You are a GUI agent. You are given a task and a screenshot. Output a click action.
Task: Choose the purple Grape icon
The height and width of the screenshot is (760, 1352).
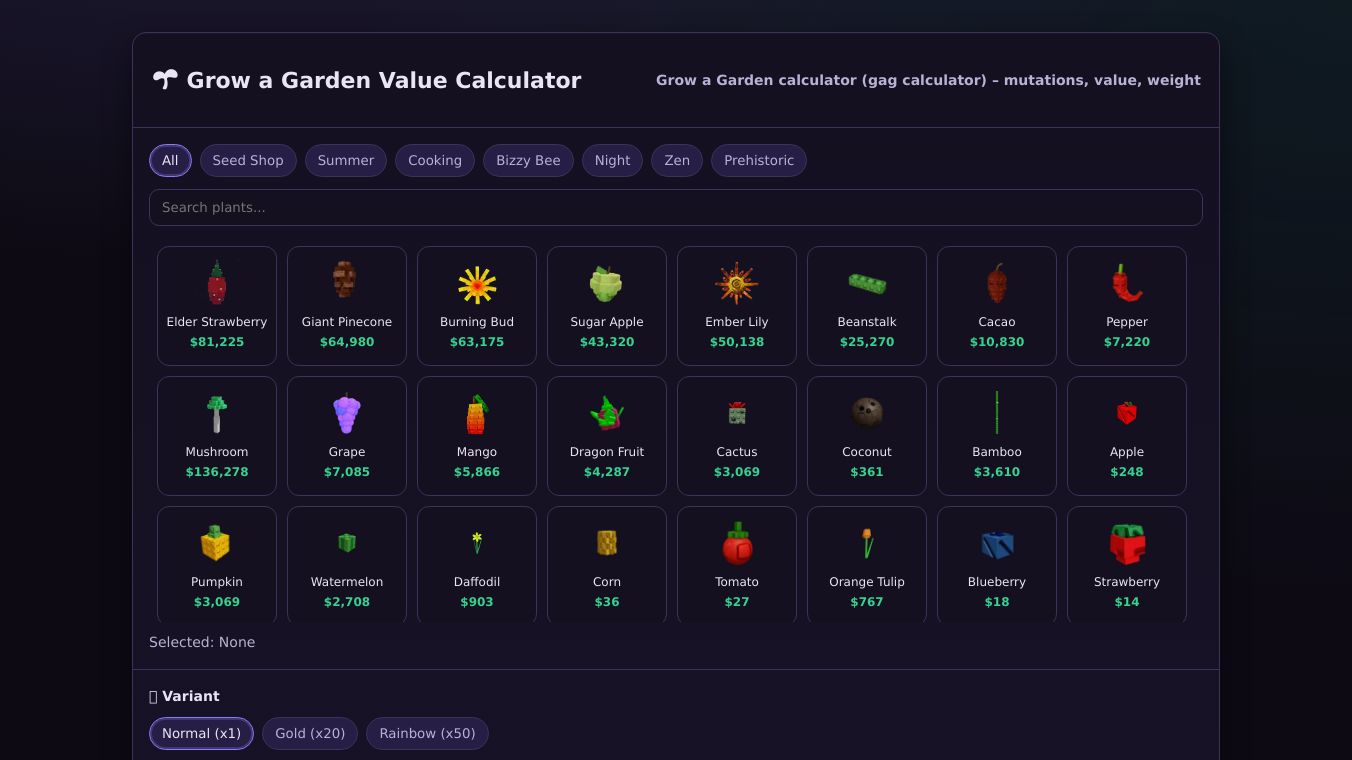pyautogui.click(x=347, y=414)
